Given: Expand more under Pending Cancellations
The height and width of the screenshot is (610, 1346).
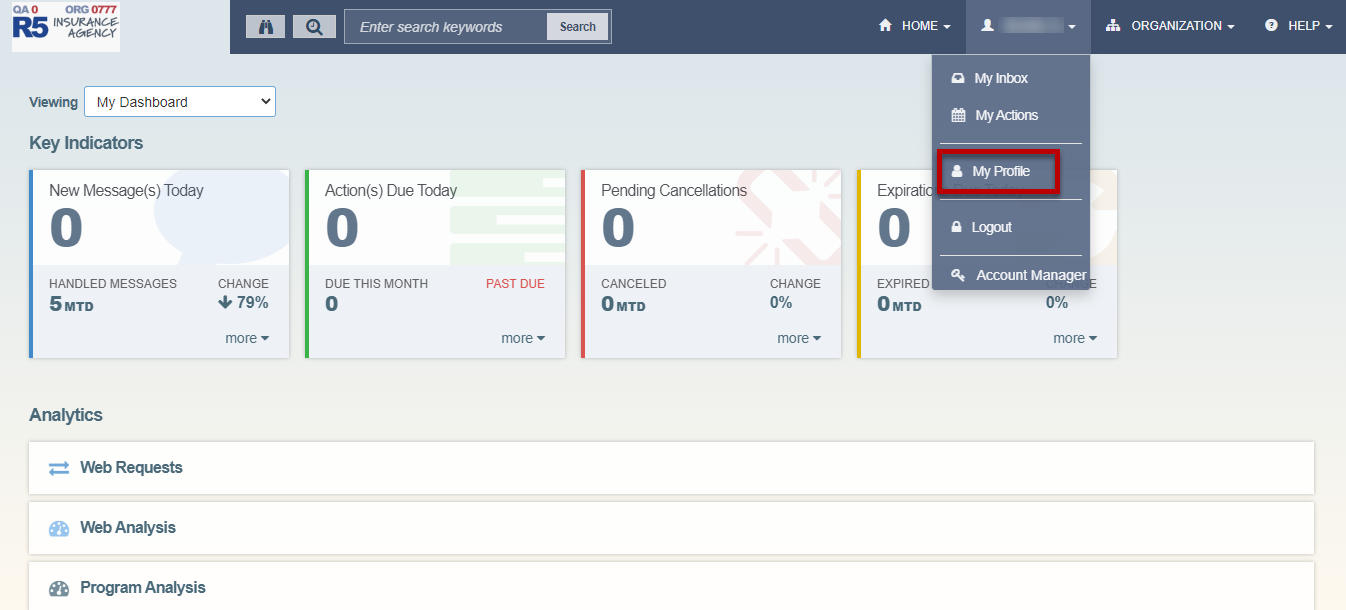Looking at the screenshot, I should (x=799, y=338).
